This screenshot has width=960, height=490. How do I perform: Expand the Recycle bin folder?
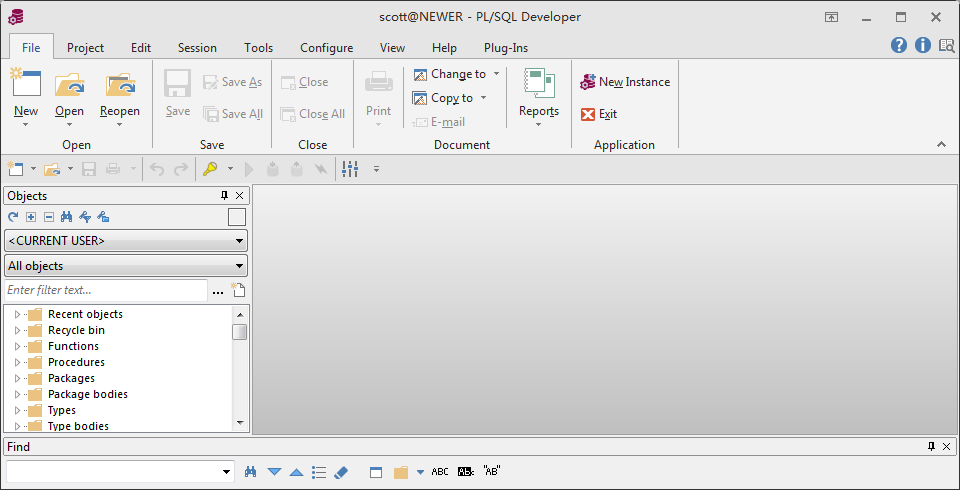pos(17,330)
